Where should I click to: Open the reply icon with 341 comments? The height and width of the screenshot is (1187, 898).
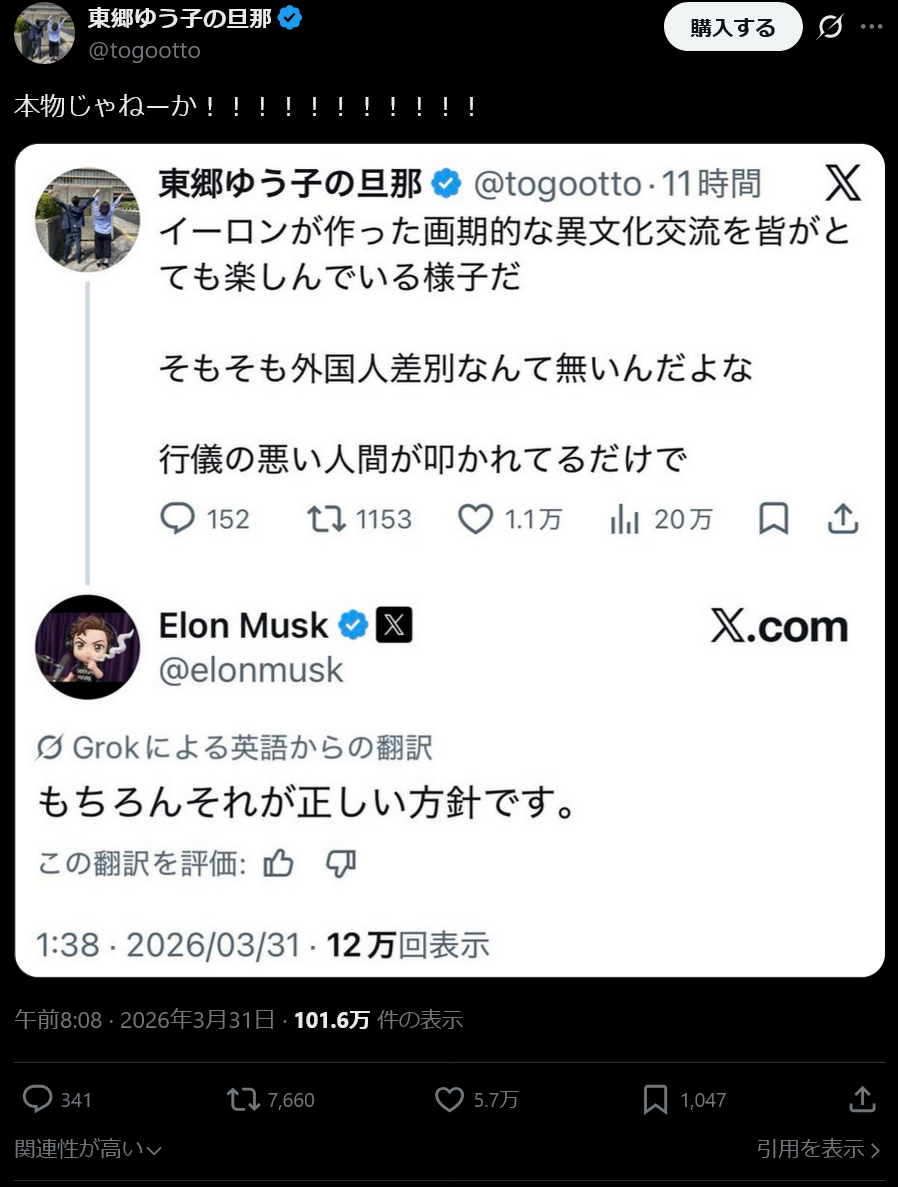(38, 1099)
